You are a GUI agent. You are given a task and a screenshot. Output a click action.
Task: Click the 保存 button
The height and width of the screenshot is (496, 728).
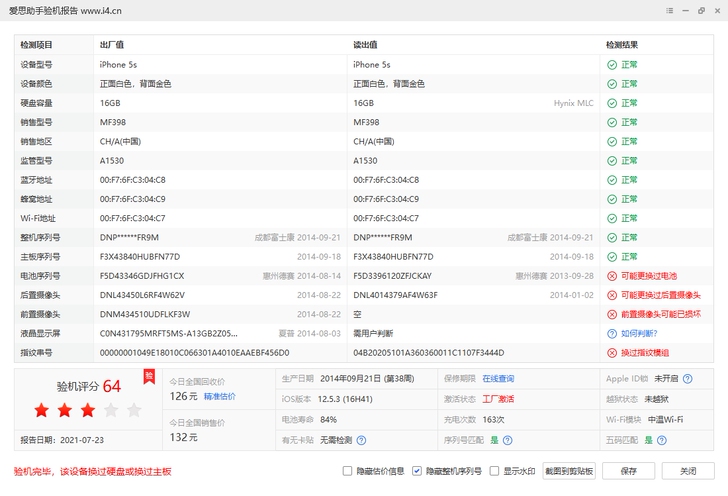[x=629, y=471]
